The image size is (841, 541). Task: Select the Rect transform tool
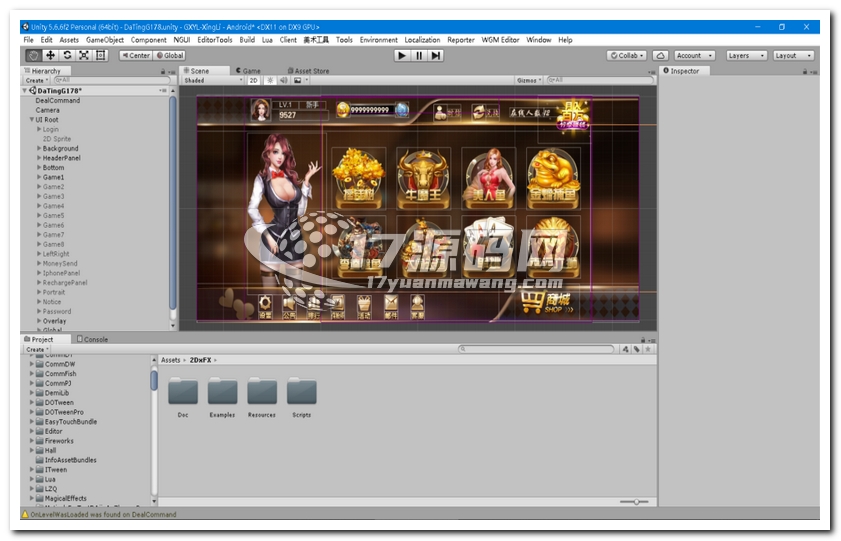pyautogui.click(x=100, y=55)
